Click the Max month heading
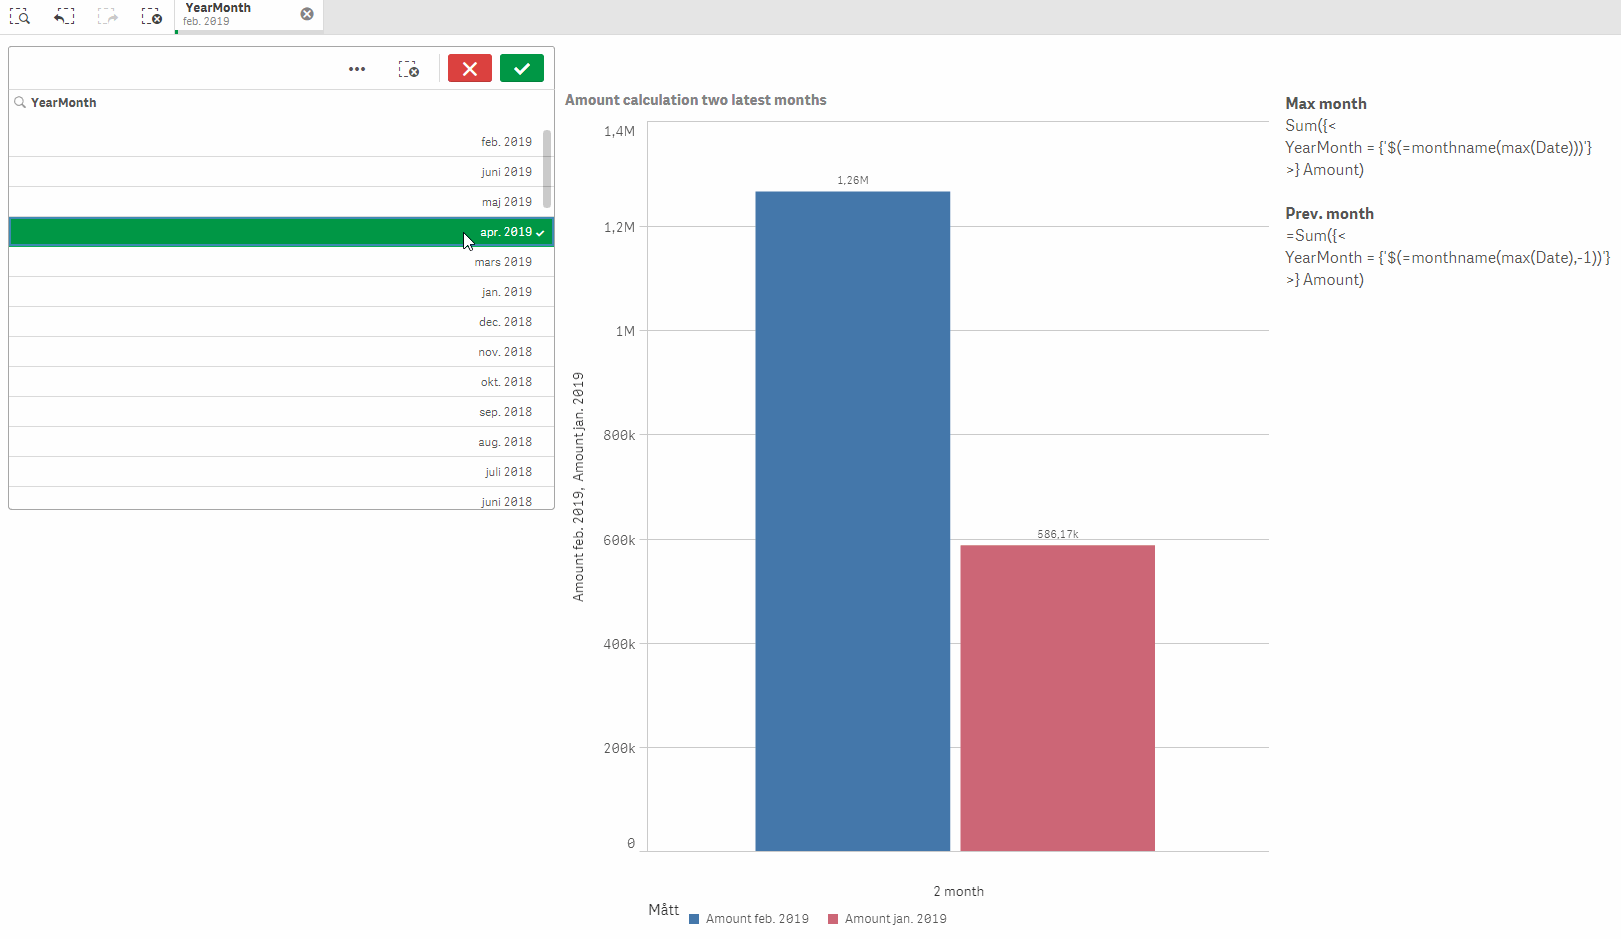This screenshot has height=939, width=1621. click(1326, 104)
